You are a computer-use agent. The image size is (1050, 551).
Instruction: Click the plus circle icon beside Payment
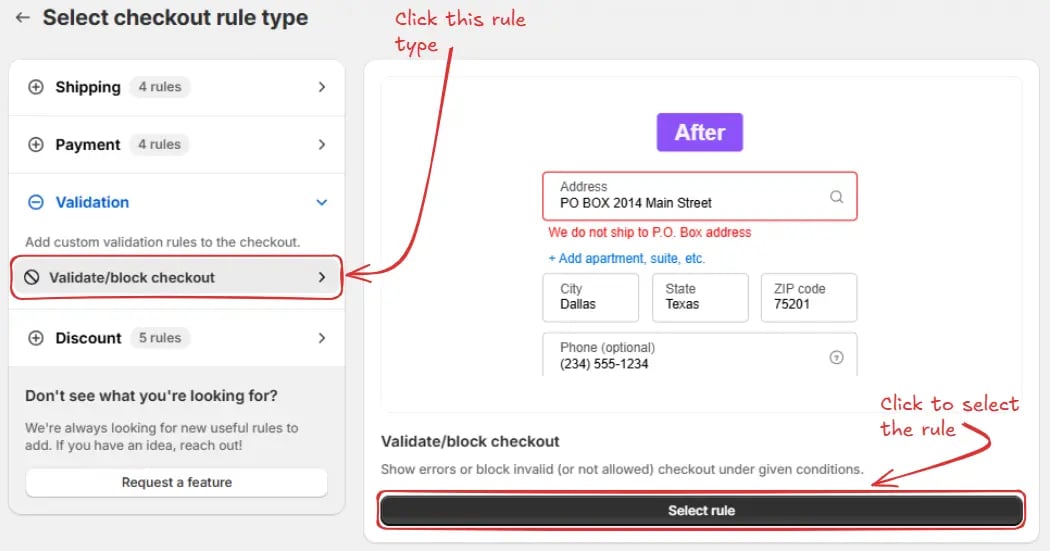35,145
